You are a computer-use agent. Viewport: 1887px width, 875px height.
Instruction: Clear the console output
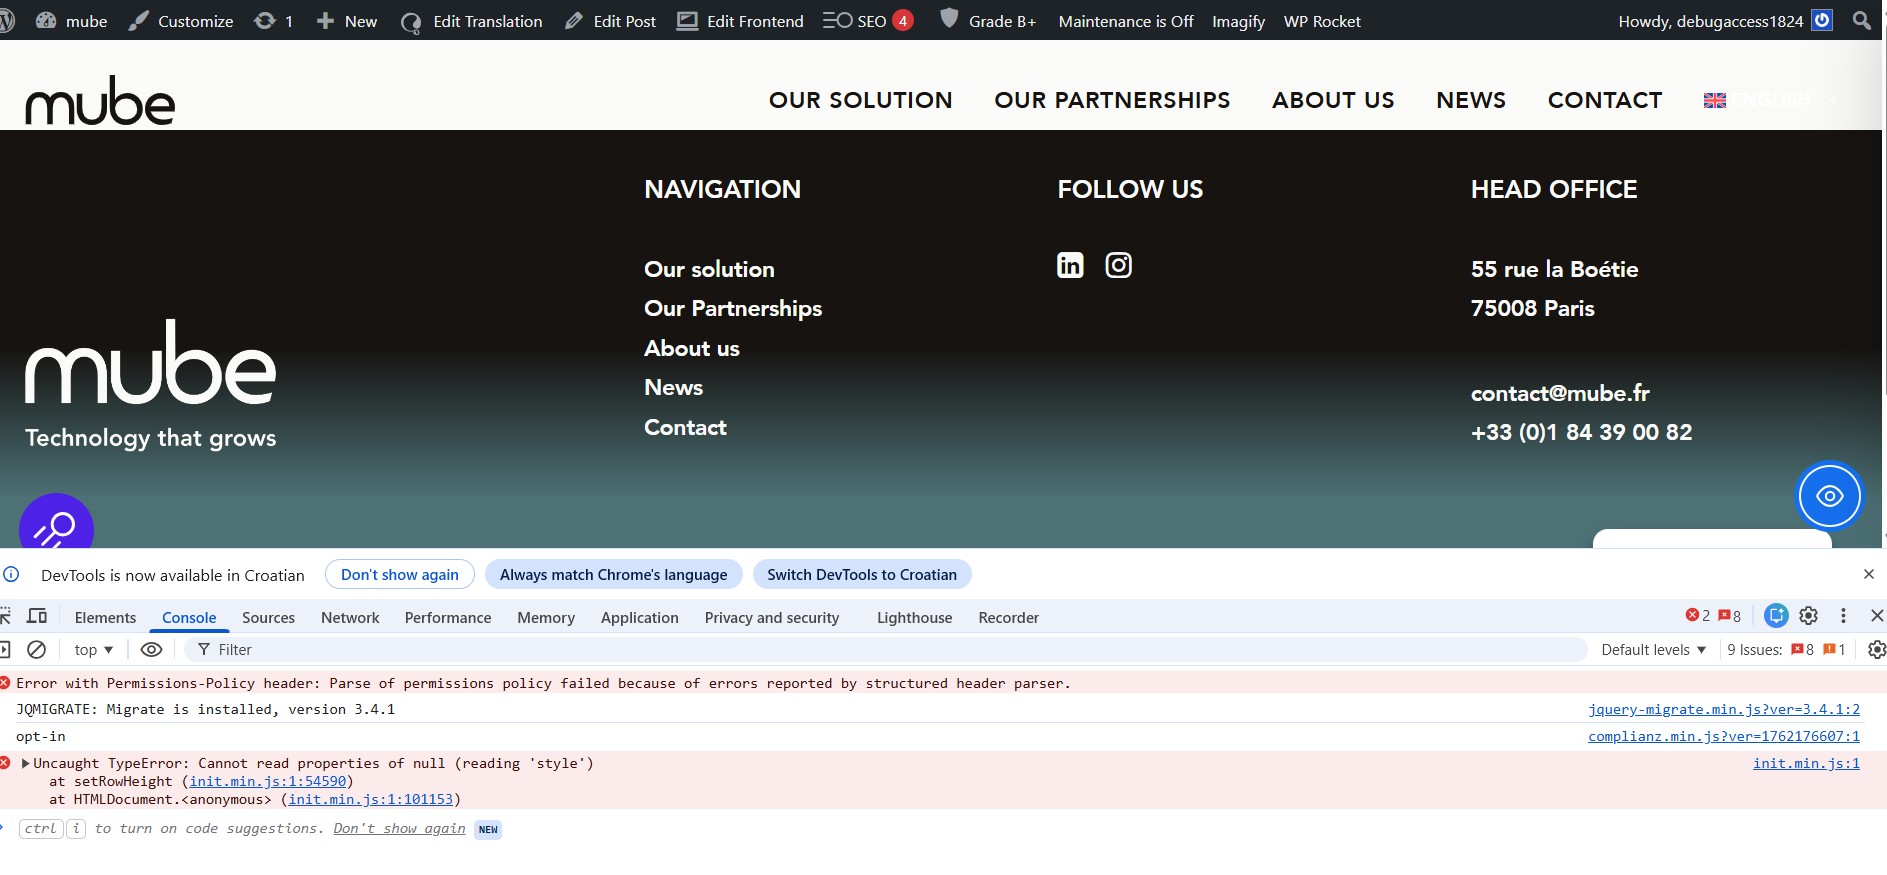(36, 650)
